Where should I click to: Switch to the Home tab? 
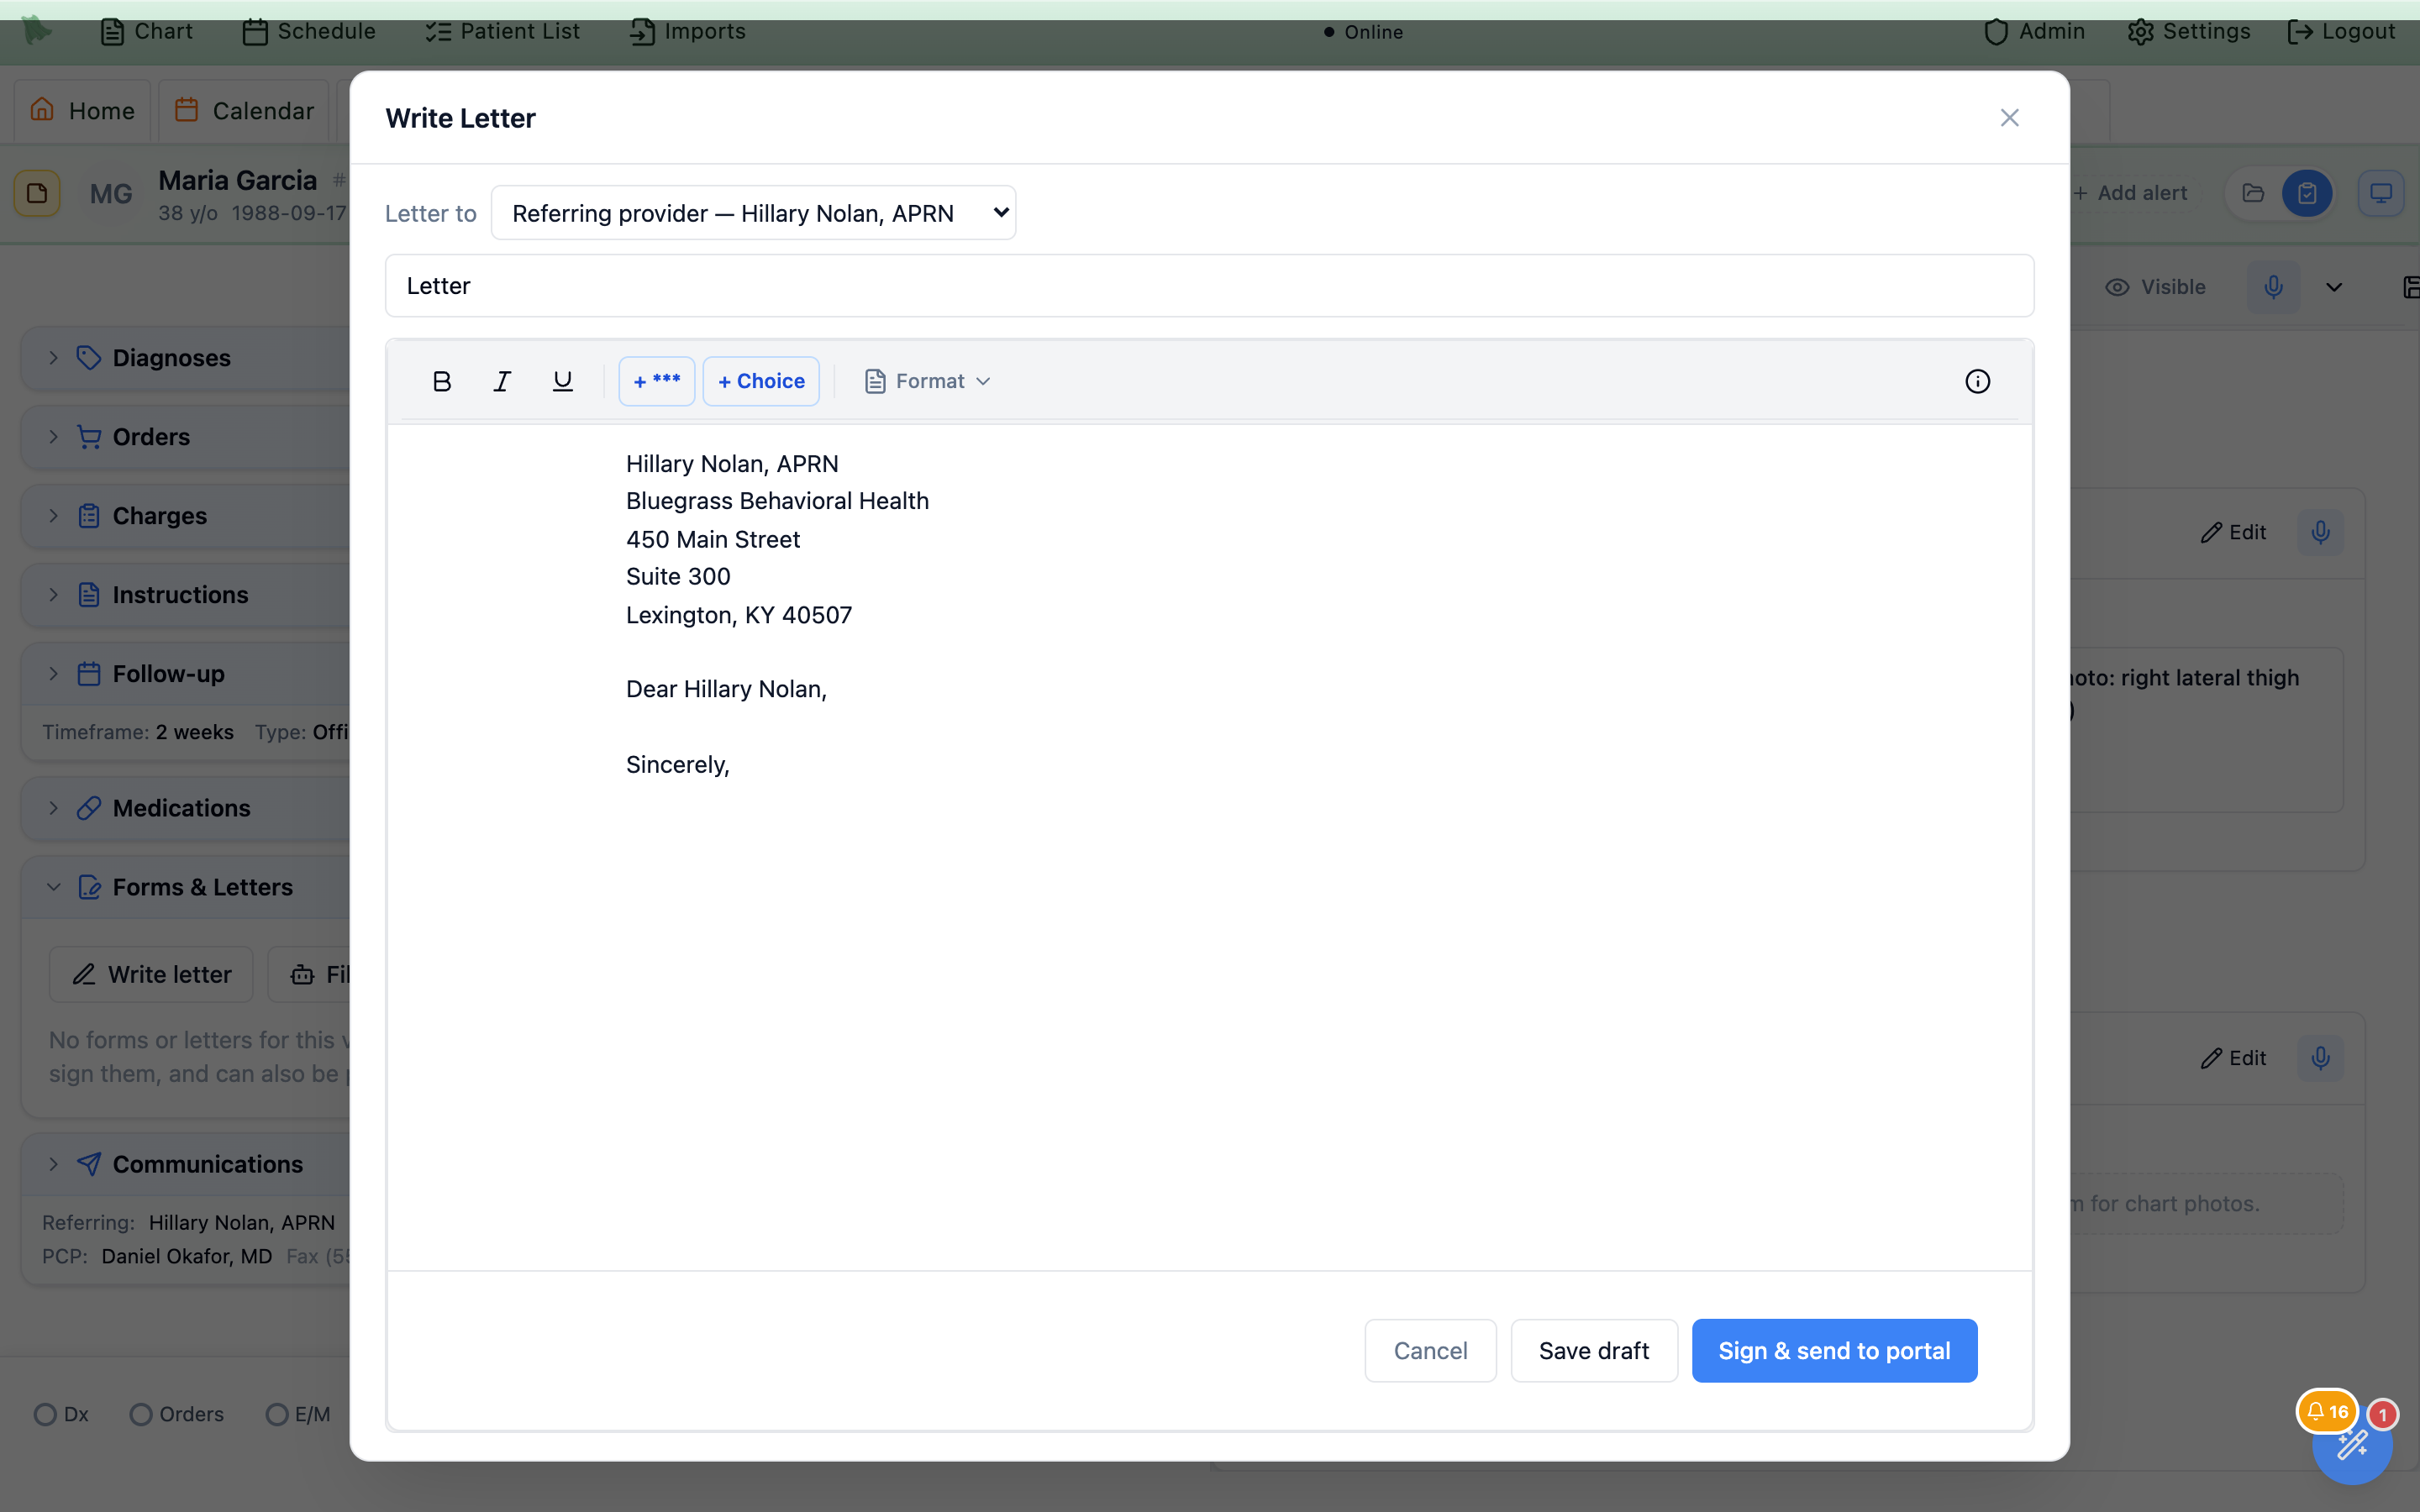[x=82, y=110]
